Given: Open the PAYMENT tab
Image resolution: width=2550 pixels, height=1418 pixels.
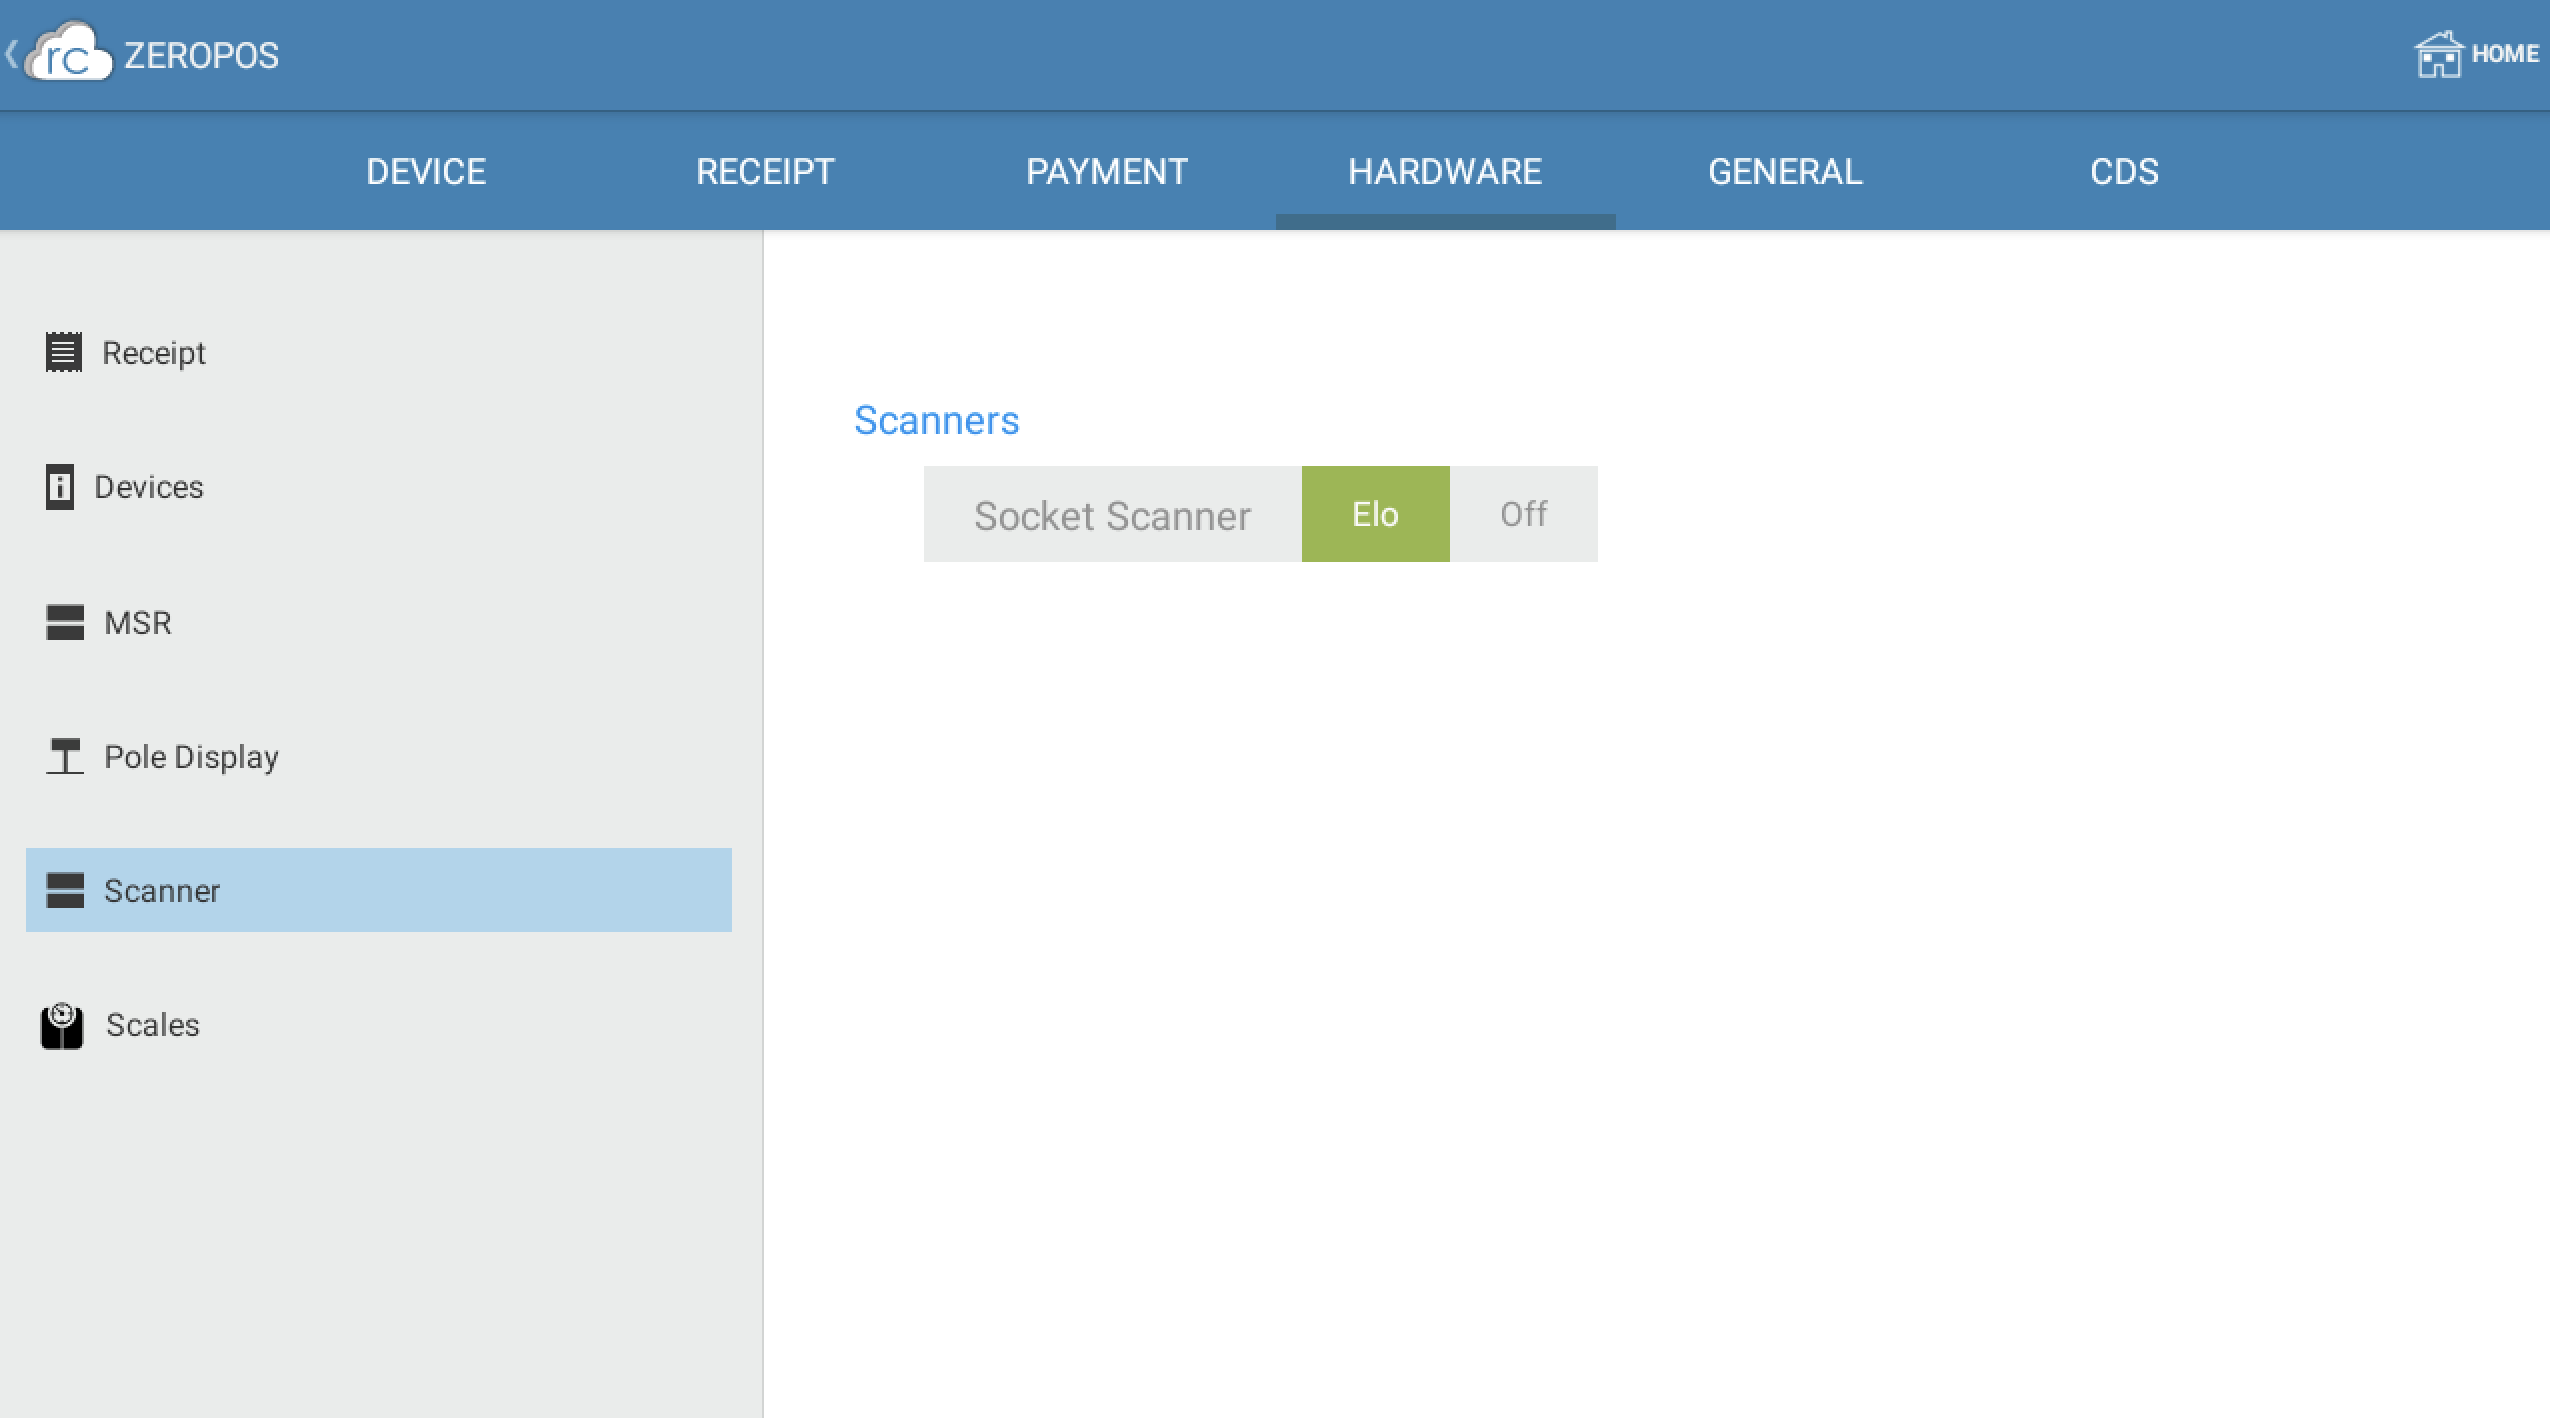Looking at the screenshot, I should click(x=1106, y=171).
